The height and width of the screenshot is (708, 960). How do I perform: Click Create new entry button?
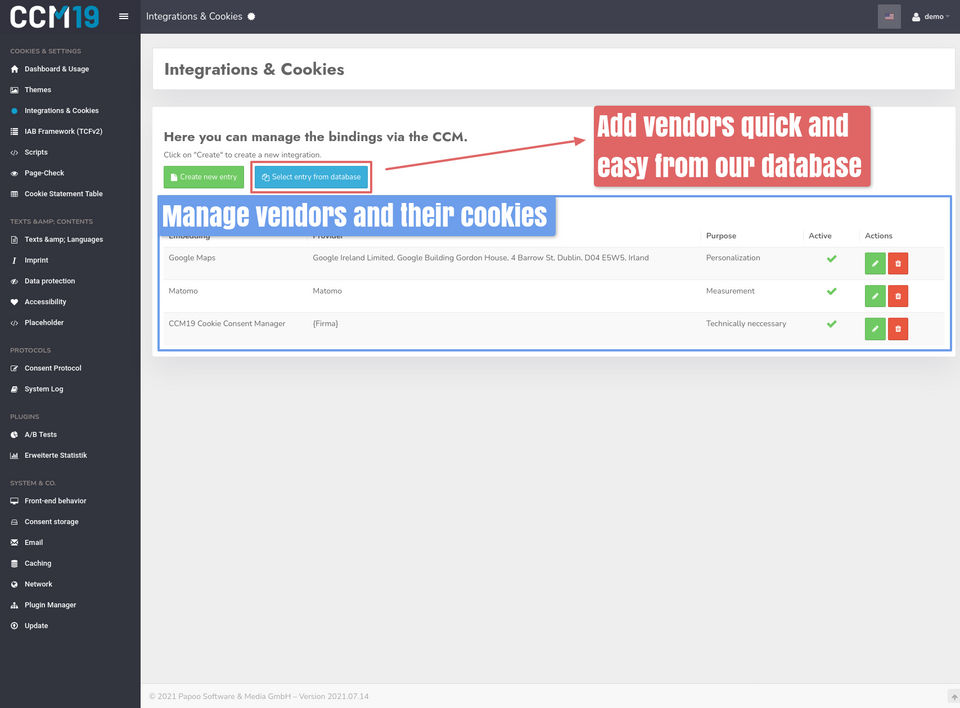coord(203,177)
